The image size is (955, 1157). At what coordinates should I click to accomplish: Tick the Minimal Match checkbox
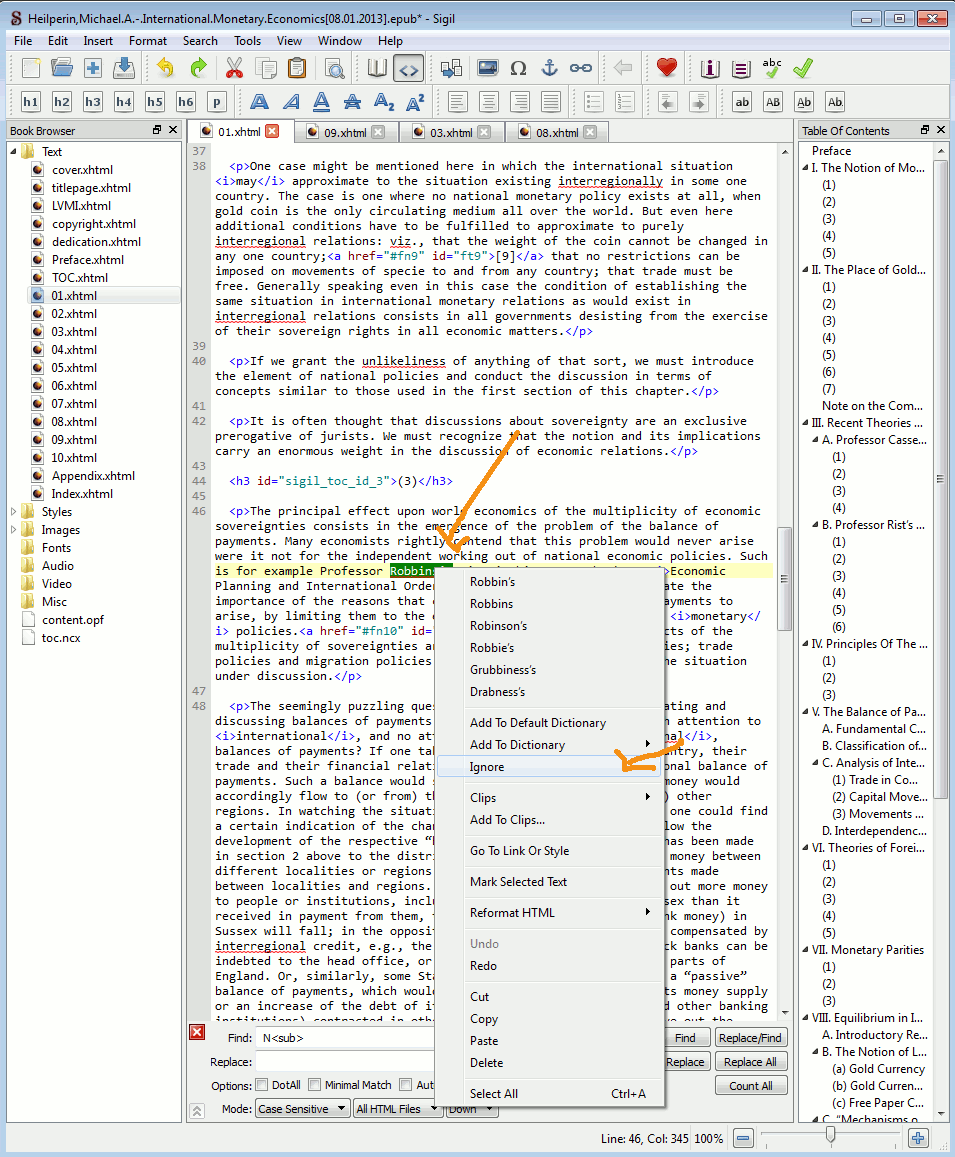(x=314, y=1085)
